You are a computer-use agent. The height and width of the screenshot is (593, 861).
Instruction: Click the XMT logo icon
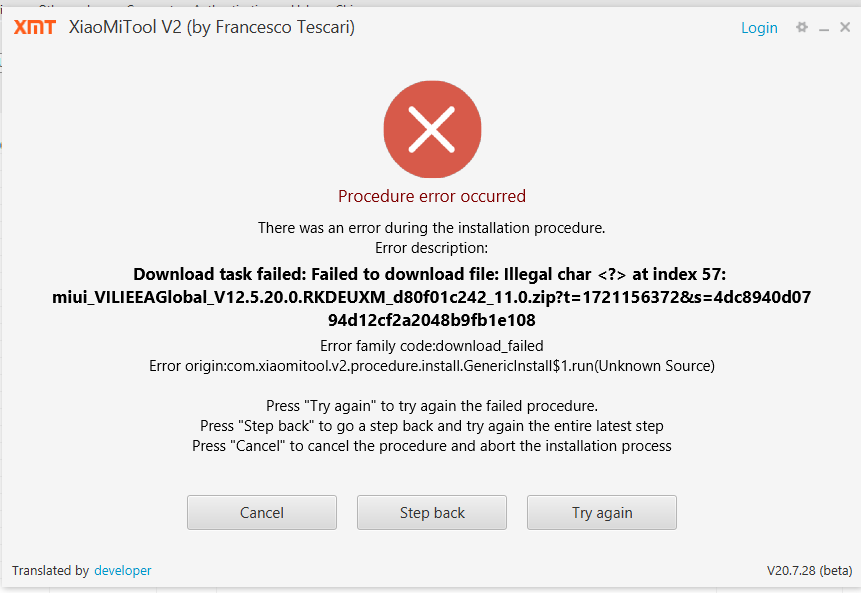[34, 28]
